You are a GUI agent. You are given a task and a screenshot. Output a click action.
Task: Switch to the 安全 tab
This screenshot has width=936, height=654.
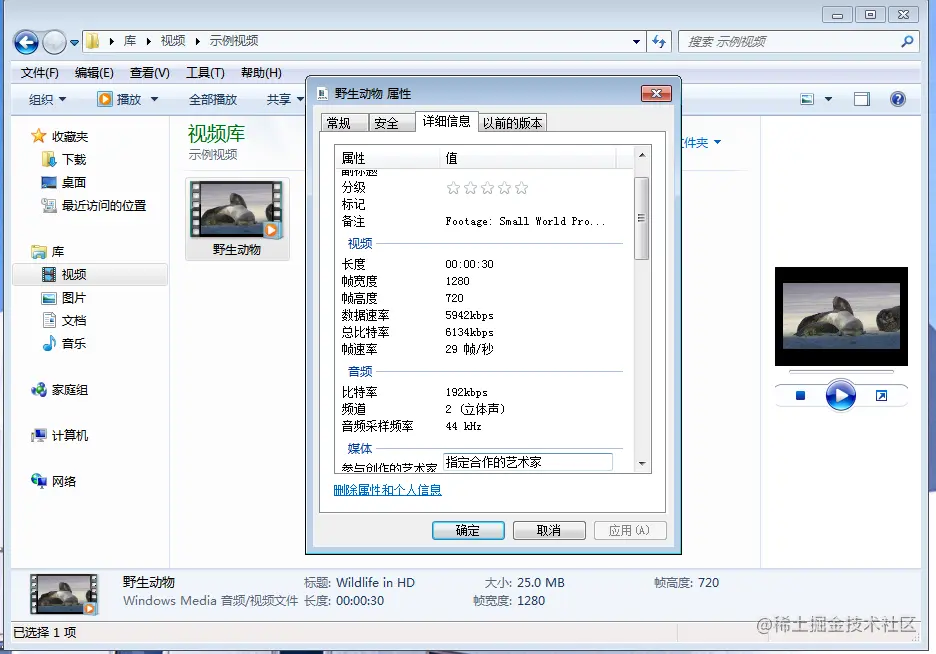point(391,122)
